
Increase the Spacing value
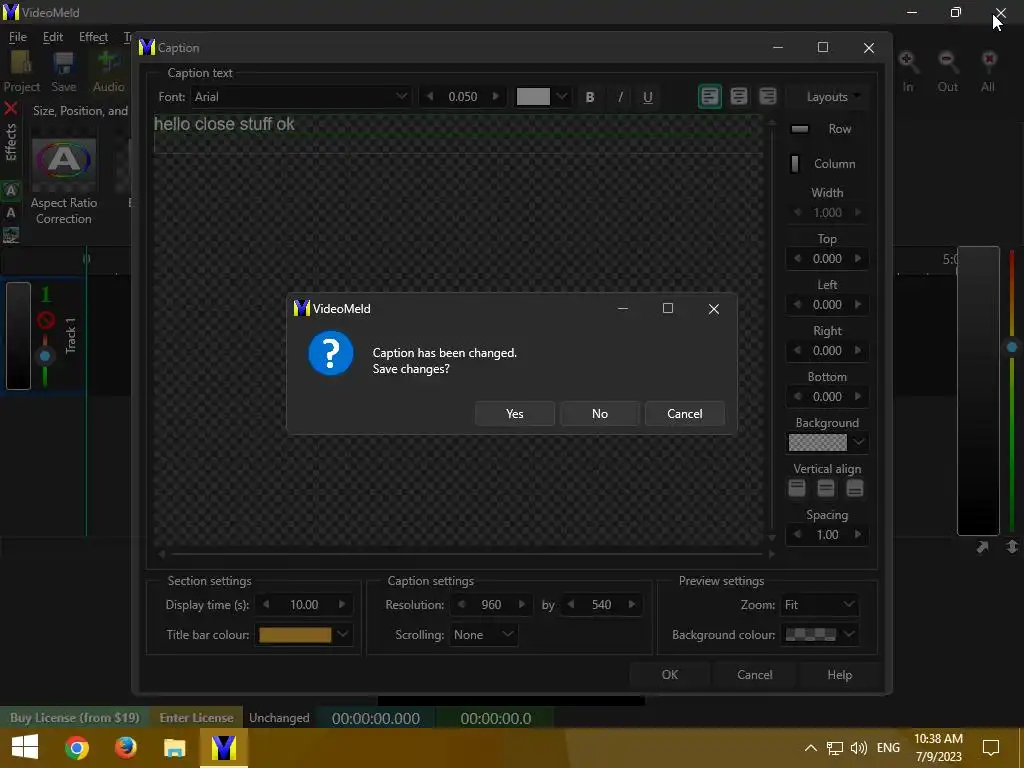tap(858, 534)
